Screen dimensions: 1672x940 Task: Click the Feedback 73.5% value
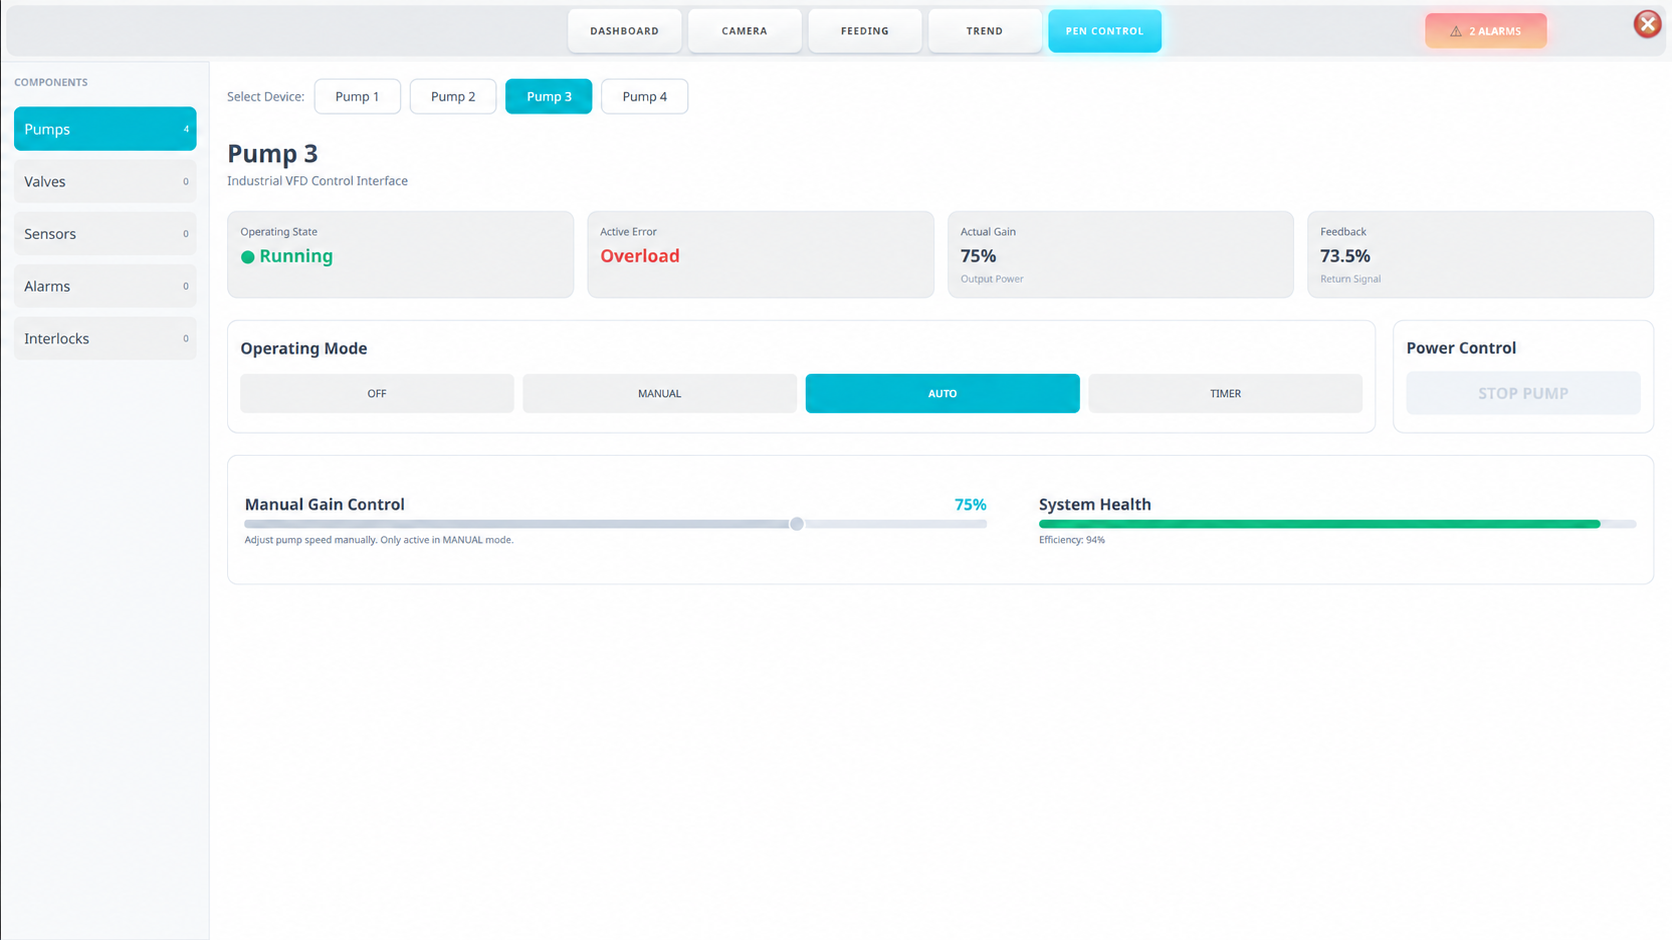(1345, 256)
